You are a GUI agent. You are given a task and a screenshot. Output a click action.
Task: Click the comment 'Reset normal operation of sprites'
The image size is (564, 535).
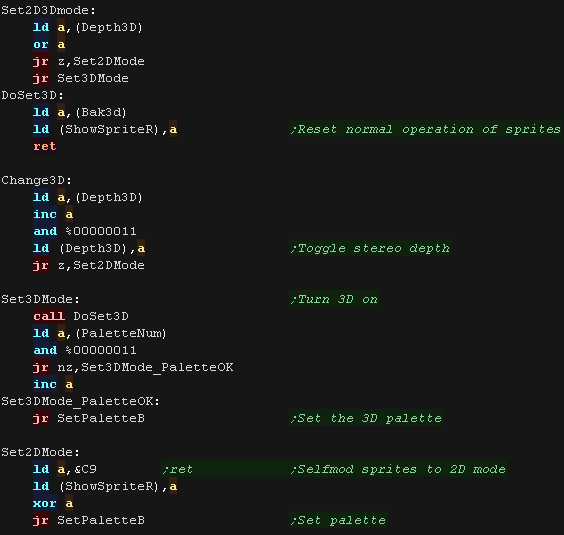[426, 129]
